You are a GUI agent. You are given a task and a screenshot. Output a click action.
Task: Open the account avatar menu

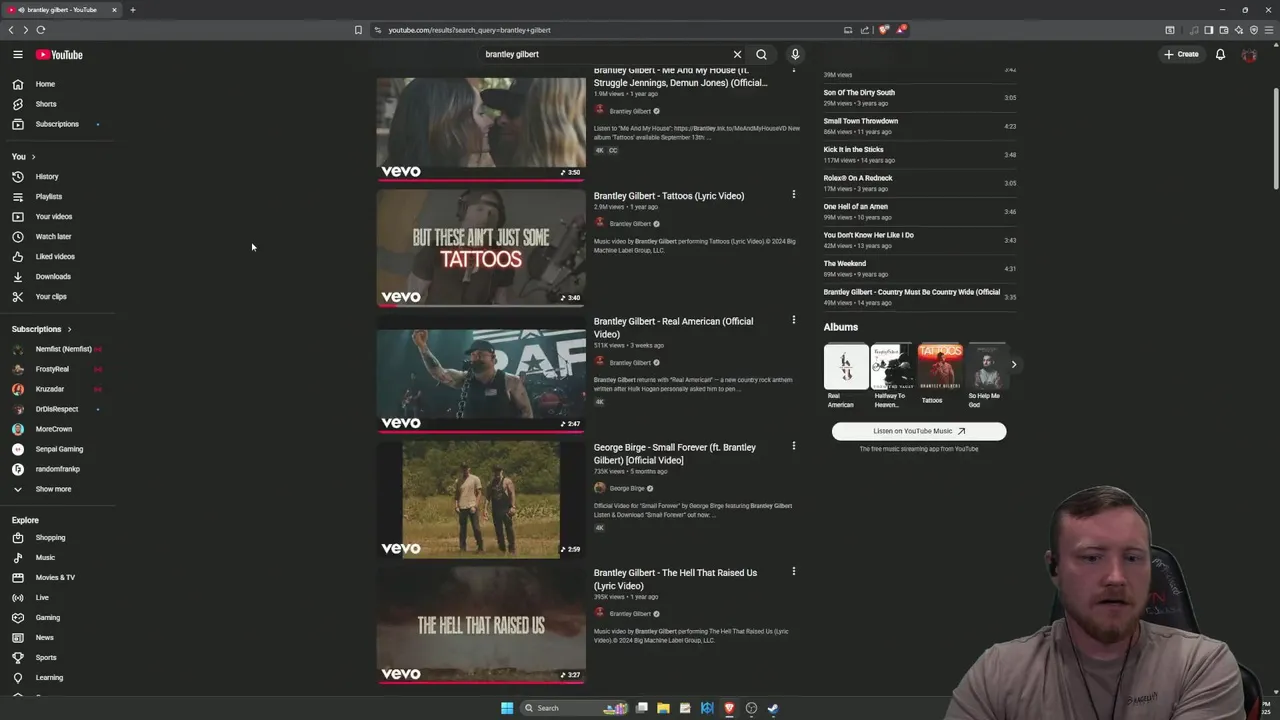point(1249,55)
